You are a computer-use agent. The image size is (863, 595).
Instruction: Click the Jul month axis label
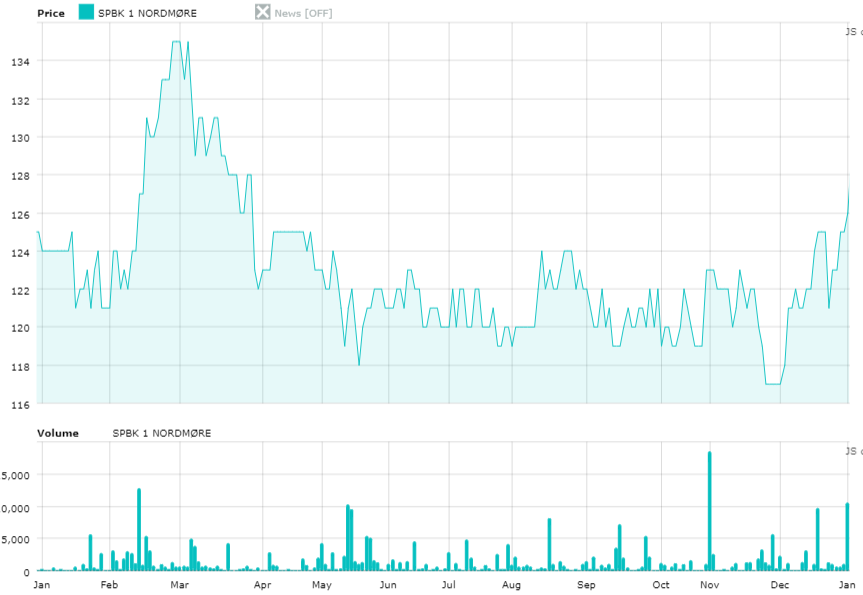[x=449, y=585]
